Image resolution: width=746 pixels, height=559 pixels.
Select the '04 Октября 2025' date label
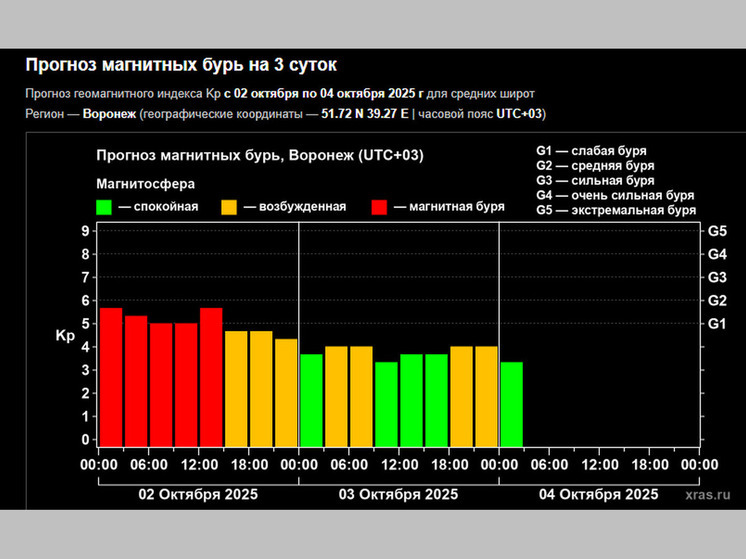click(x=598, y=495)
